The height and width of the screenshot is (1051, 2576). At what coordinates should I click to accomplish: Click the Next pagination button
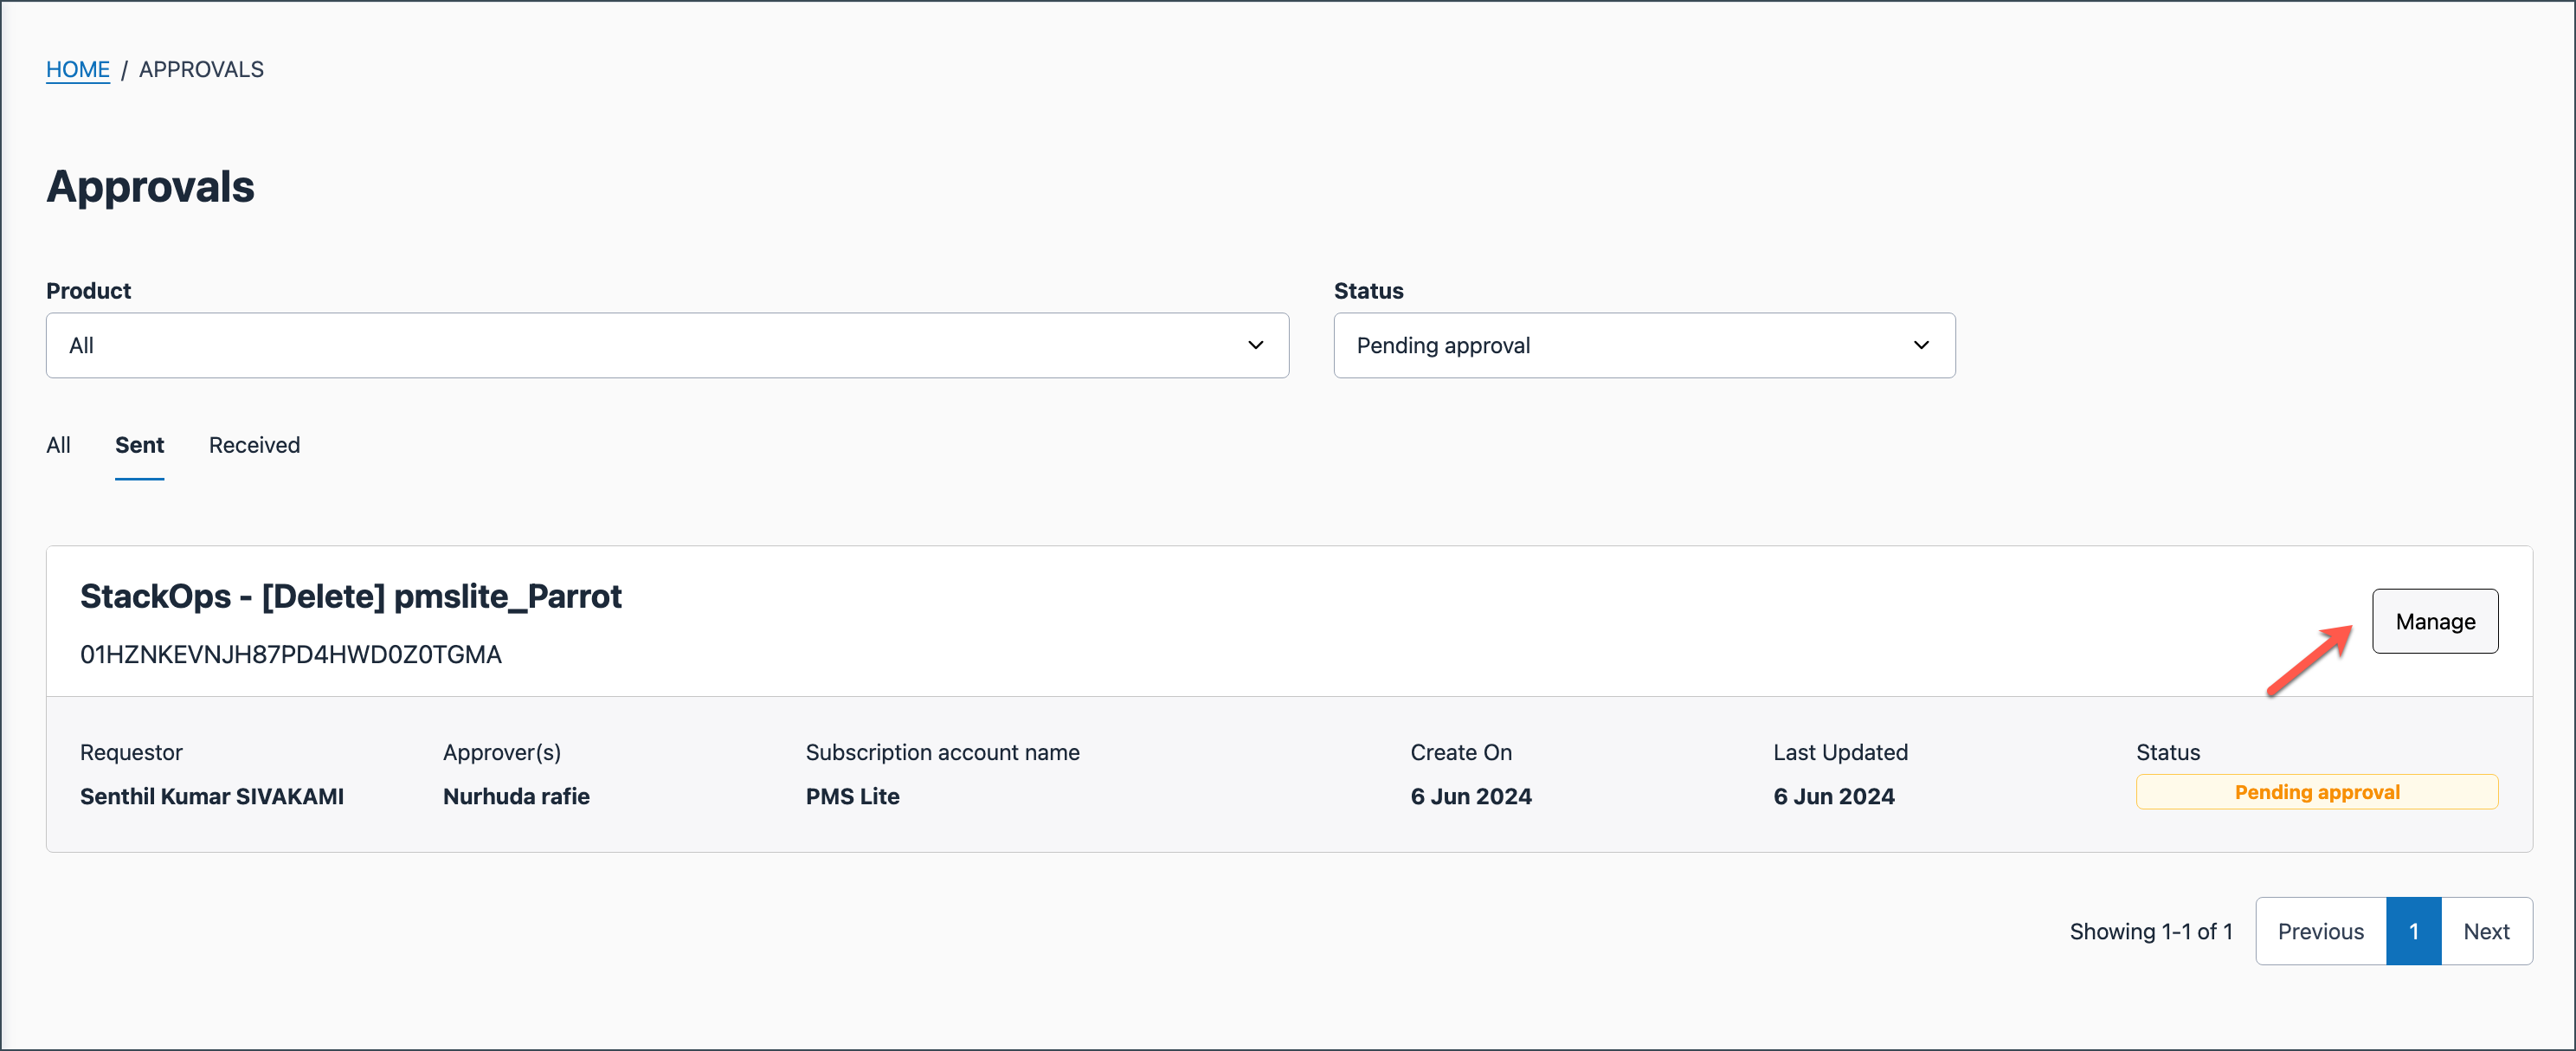pyautogui.click(x=2487, y=930)
